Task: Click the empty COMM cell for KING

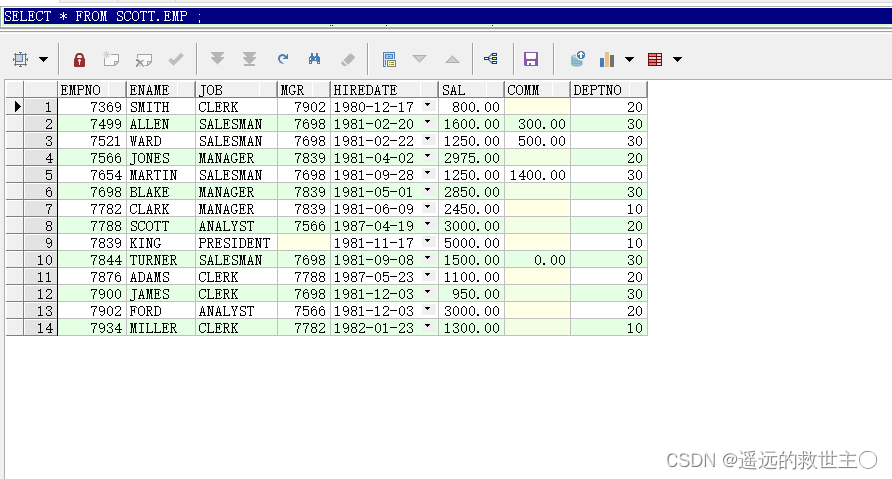Action: [x=536, y=243]
